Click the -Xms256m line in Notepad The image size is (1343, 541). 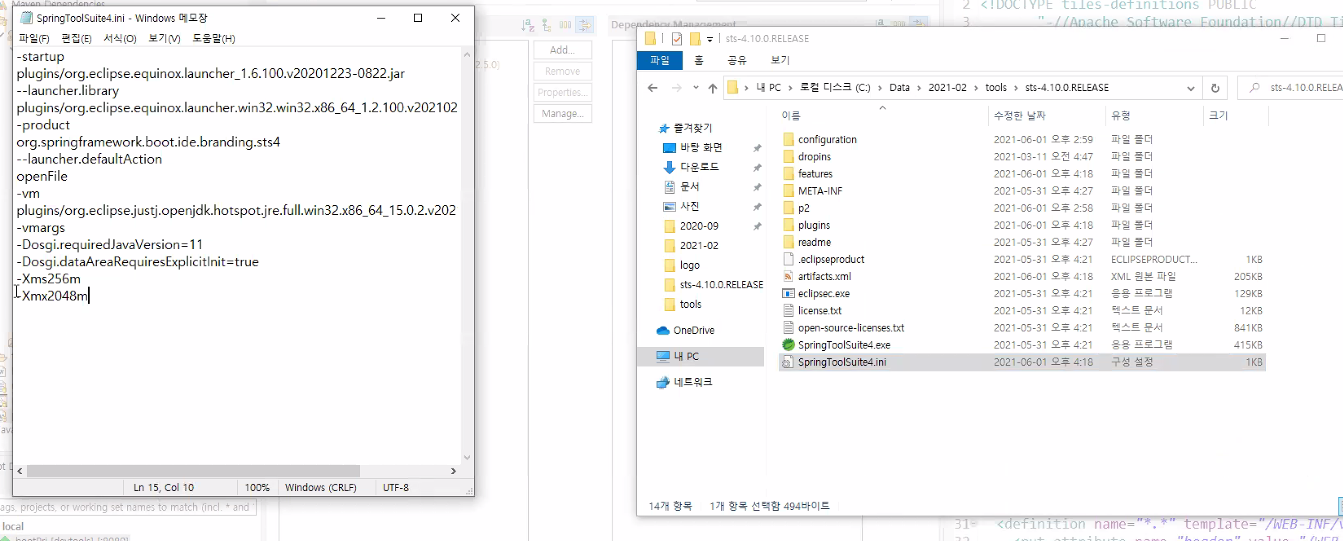tap(49, 279)
